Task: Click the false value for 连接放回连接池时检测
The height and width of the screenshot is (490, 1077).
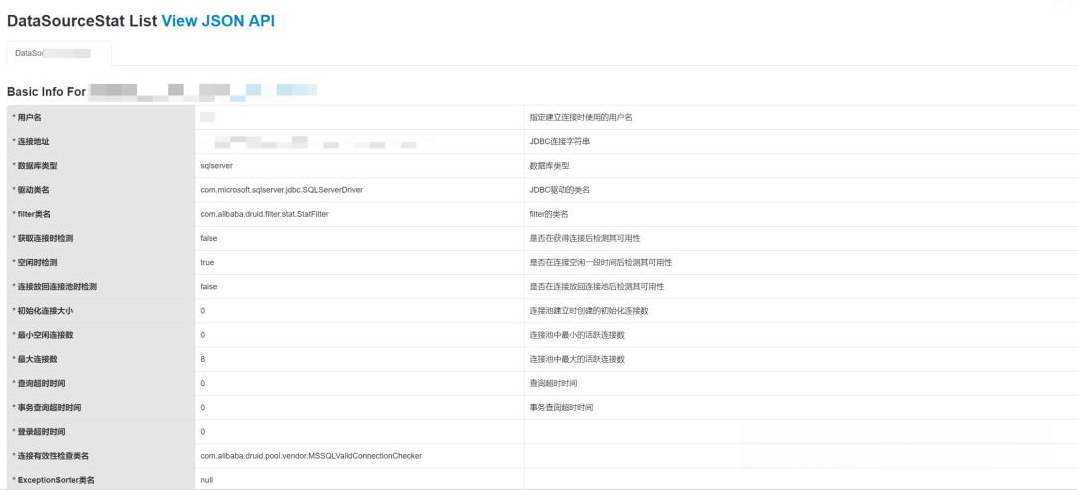Action: (208, 286)
